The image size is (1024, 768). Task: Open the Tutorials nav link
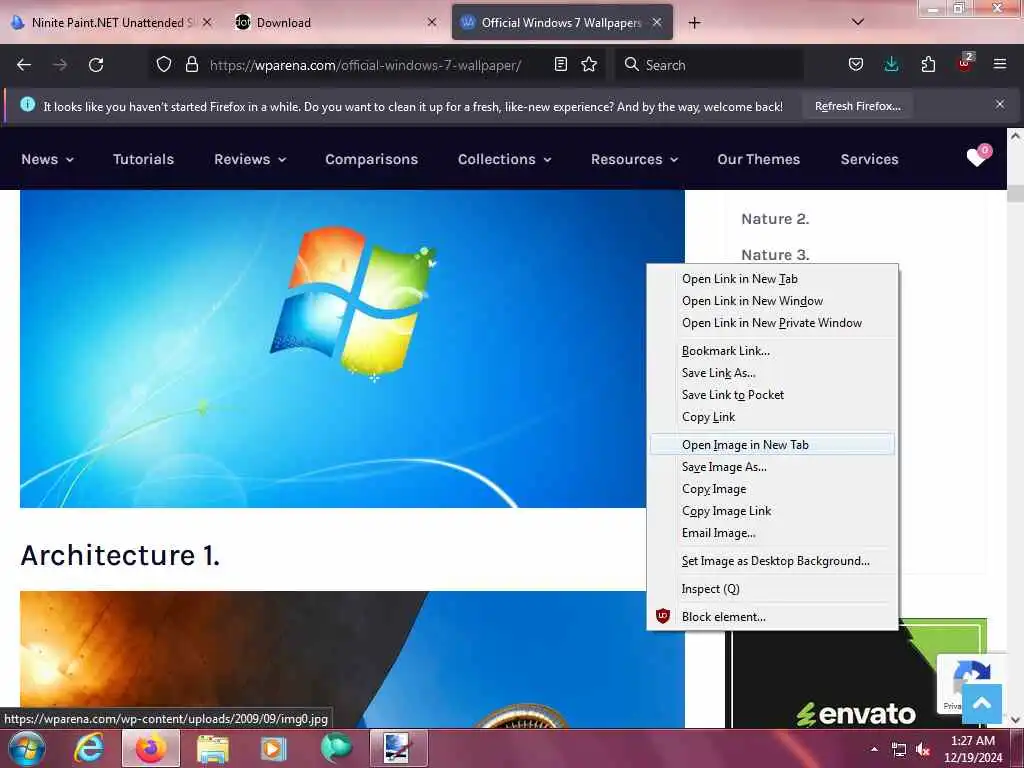[x=144, y=159]
